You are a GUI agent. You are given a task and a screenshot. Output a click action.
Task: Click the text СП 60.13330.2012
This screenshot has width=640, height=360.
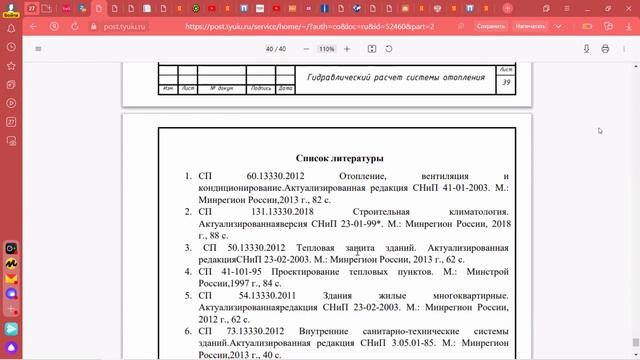click(251, 176)
